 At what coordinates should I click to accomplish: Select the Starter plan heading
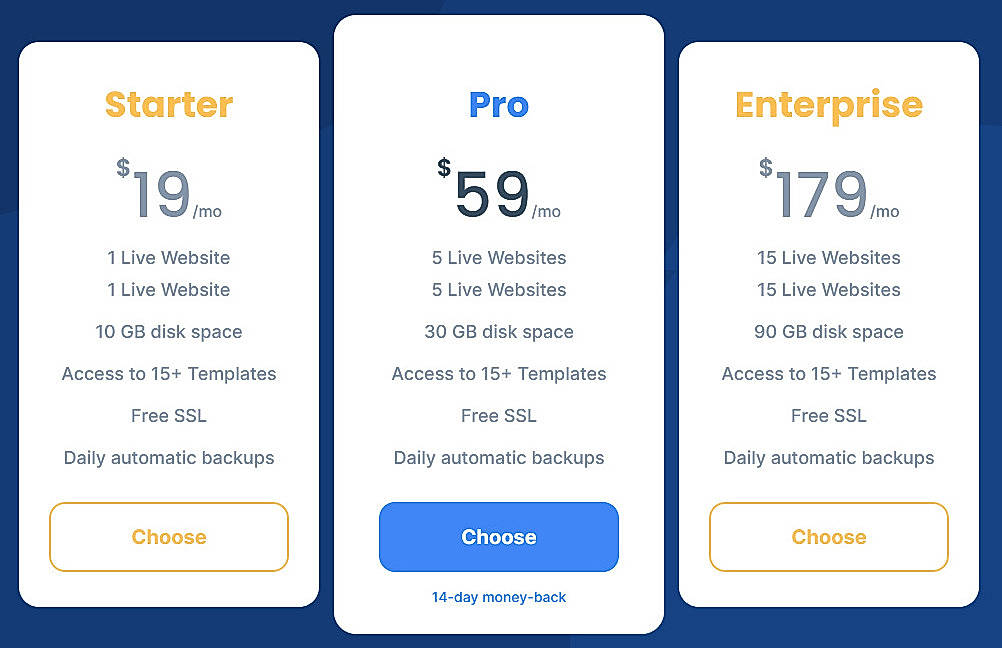point(168,104)
